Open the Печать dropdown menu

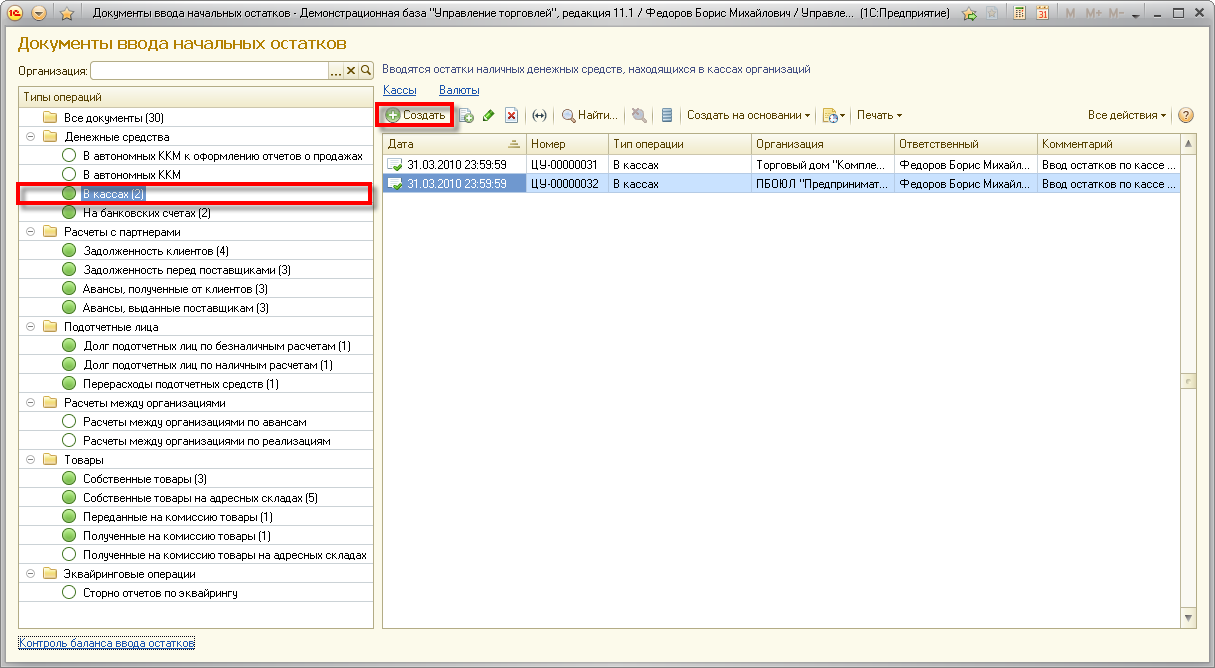[x=879, y=115]
